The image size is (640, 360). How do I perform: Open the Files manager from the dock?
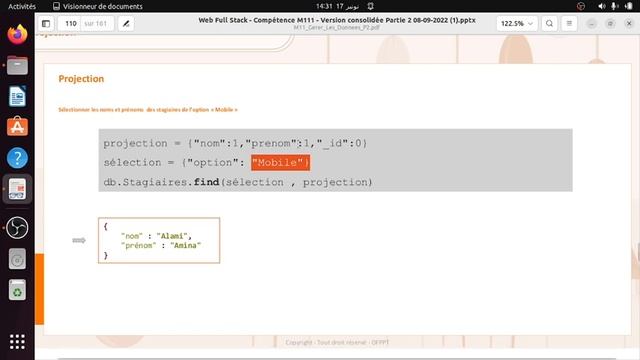coord(17,65)
